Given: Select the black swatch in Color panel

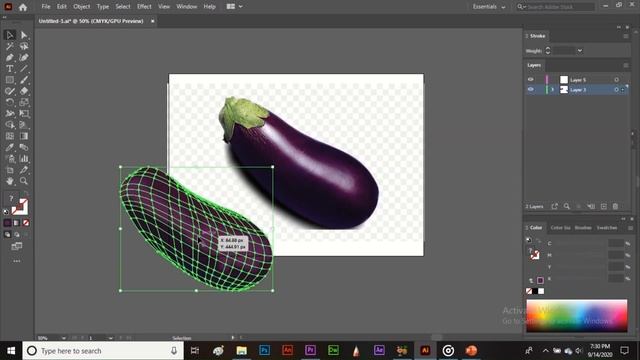Looking at the screenshot, I should [x=535, y=291].
